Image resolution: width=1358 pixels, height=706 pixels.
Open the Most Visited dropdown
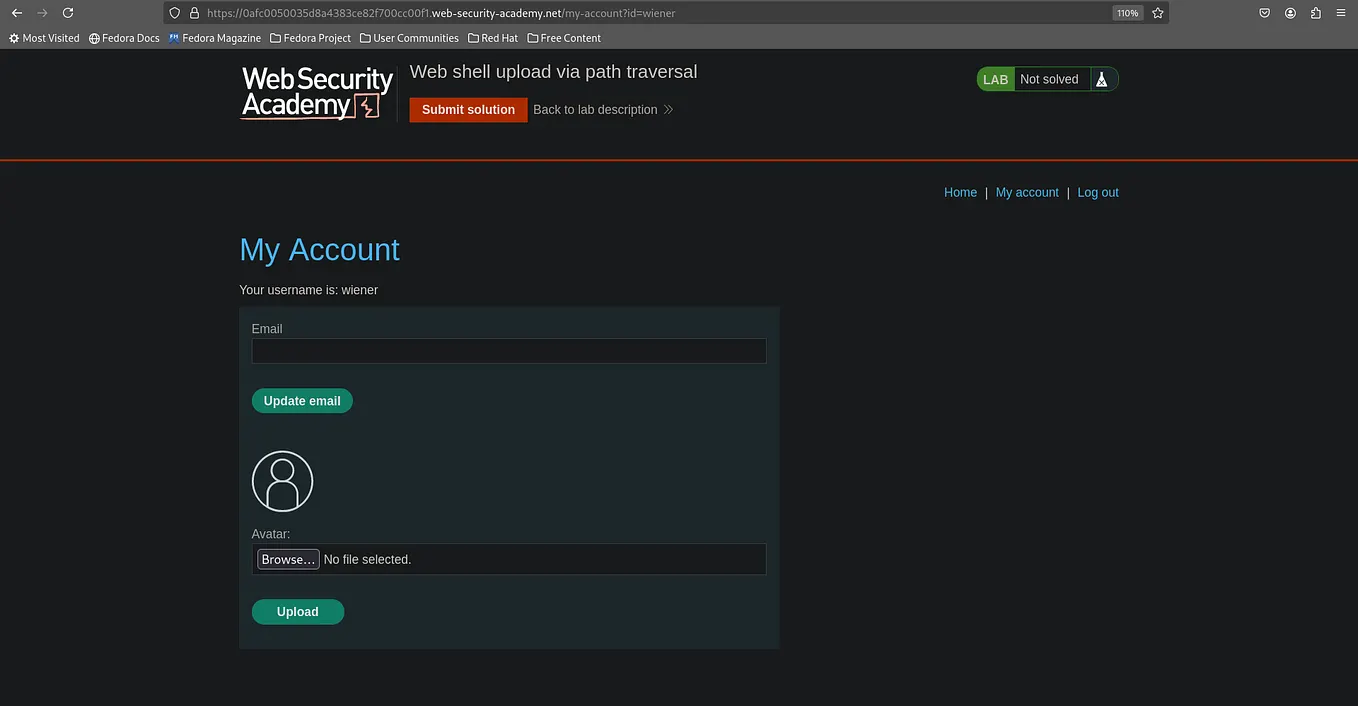44,37
